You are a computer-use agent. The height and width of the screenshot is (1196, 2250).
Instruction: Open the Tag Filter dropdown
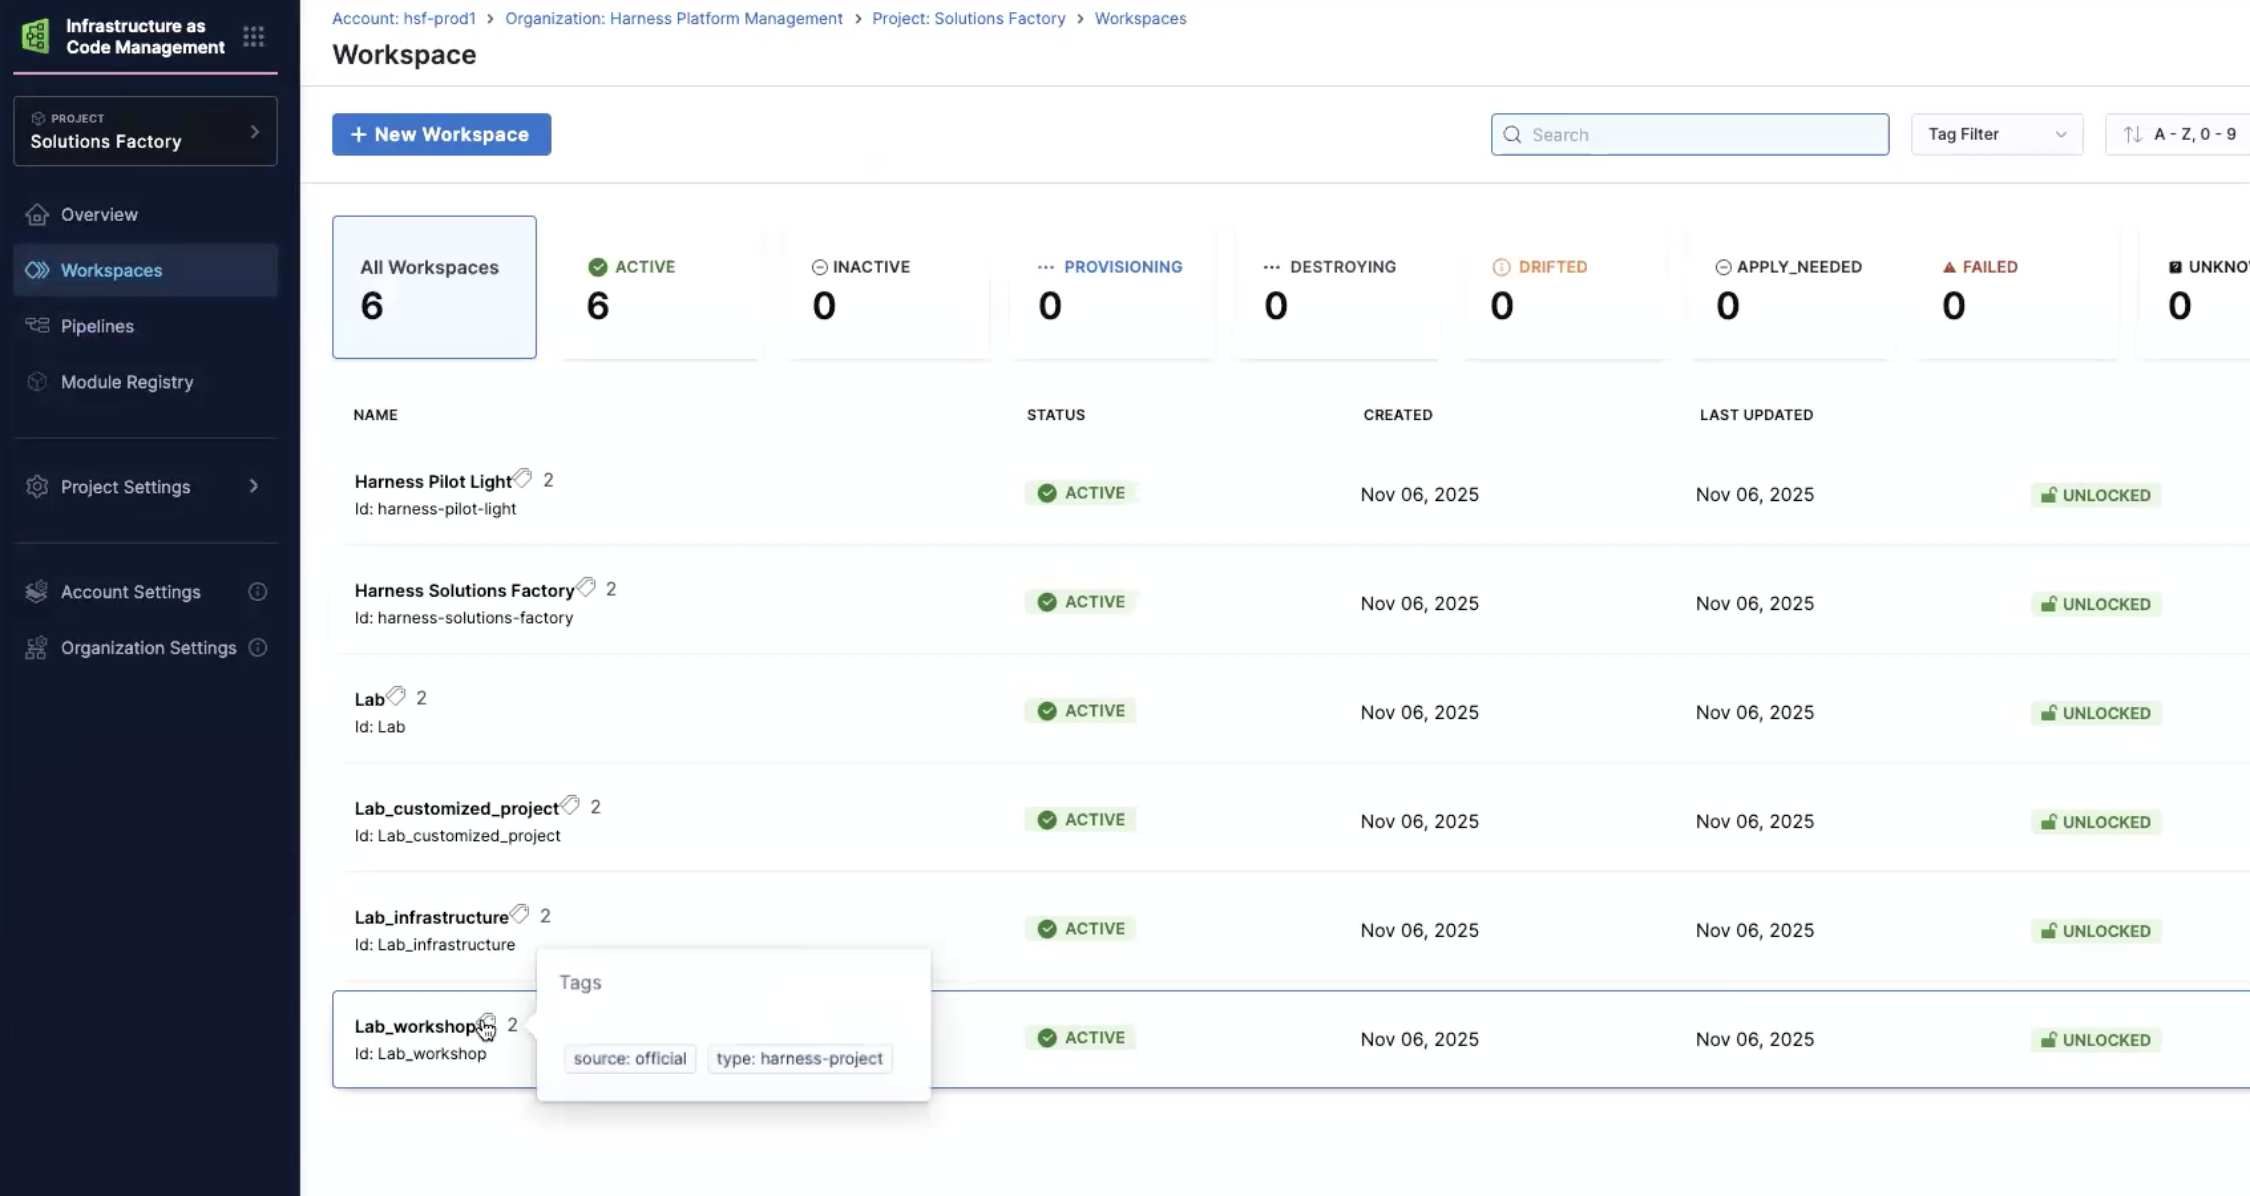[x=1996, y=134]
